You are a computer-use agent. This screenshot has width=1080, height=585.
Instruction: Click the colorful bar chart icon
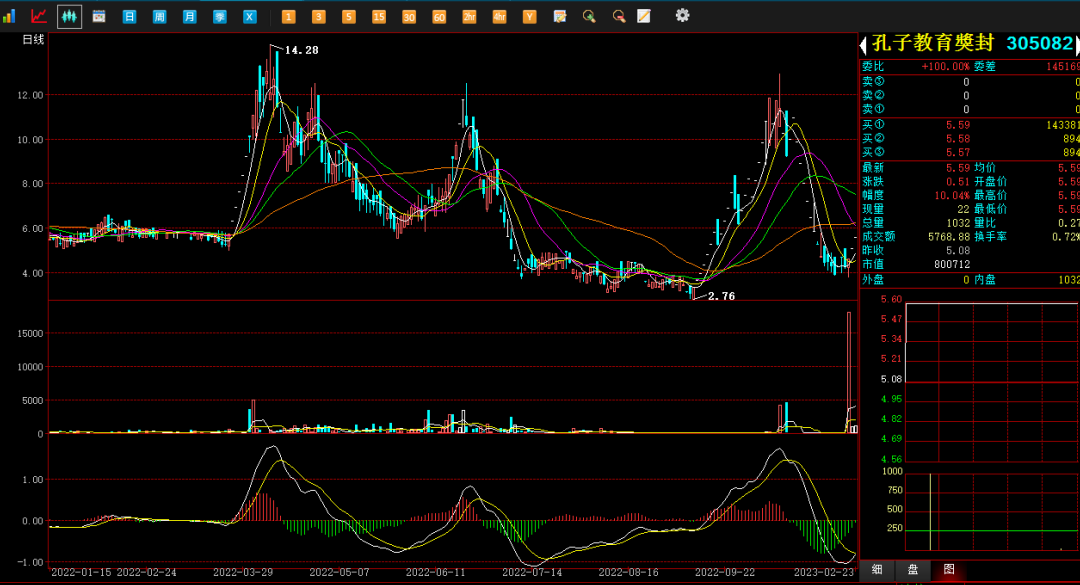tap(10, 16)
